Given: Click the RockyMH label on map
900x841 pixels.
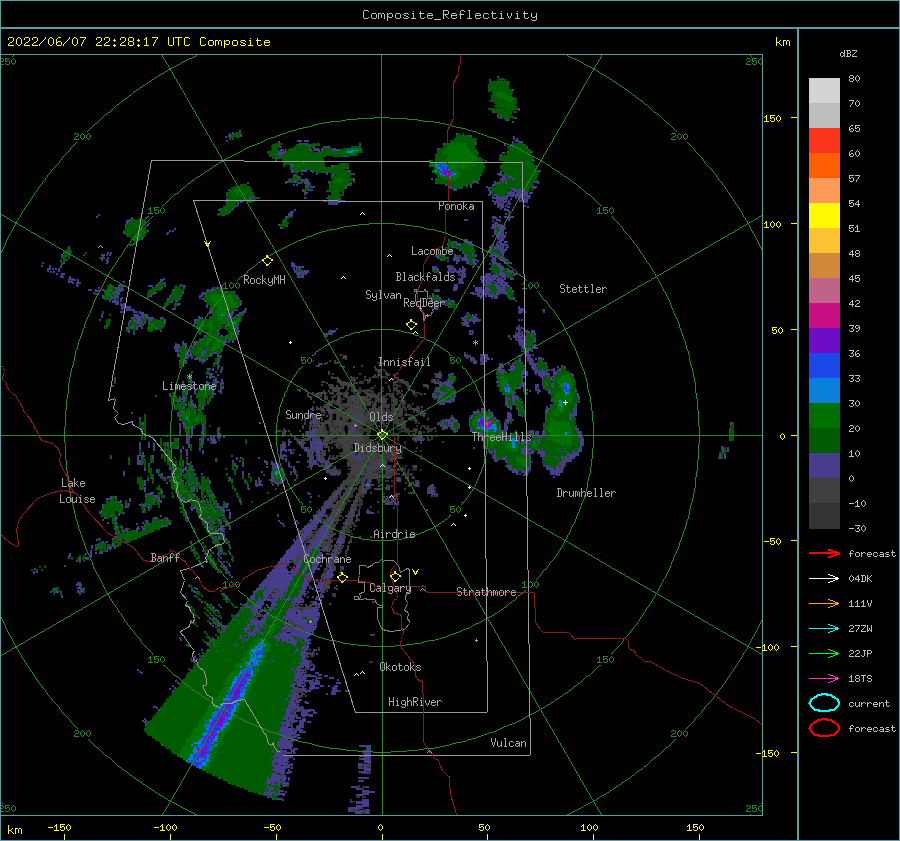Looking at the screenshot, I should point(264,280).
